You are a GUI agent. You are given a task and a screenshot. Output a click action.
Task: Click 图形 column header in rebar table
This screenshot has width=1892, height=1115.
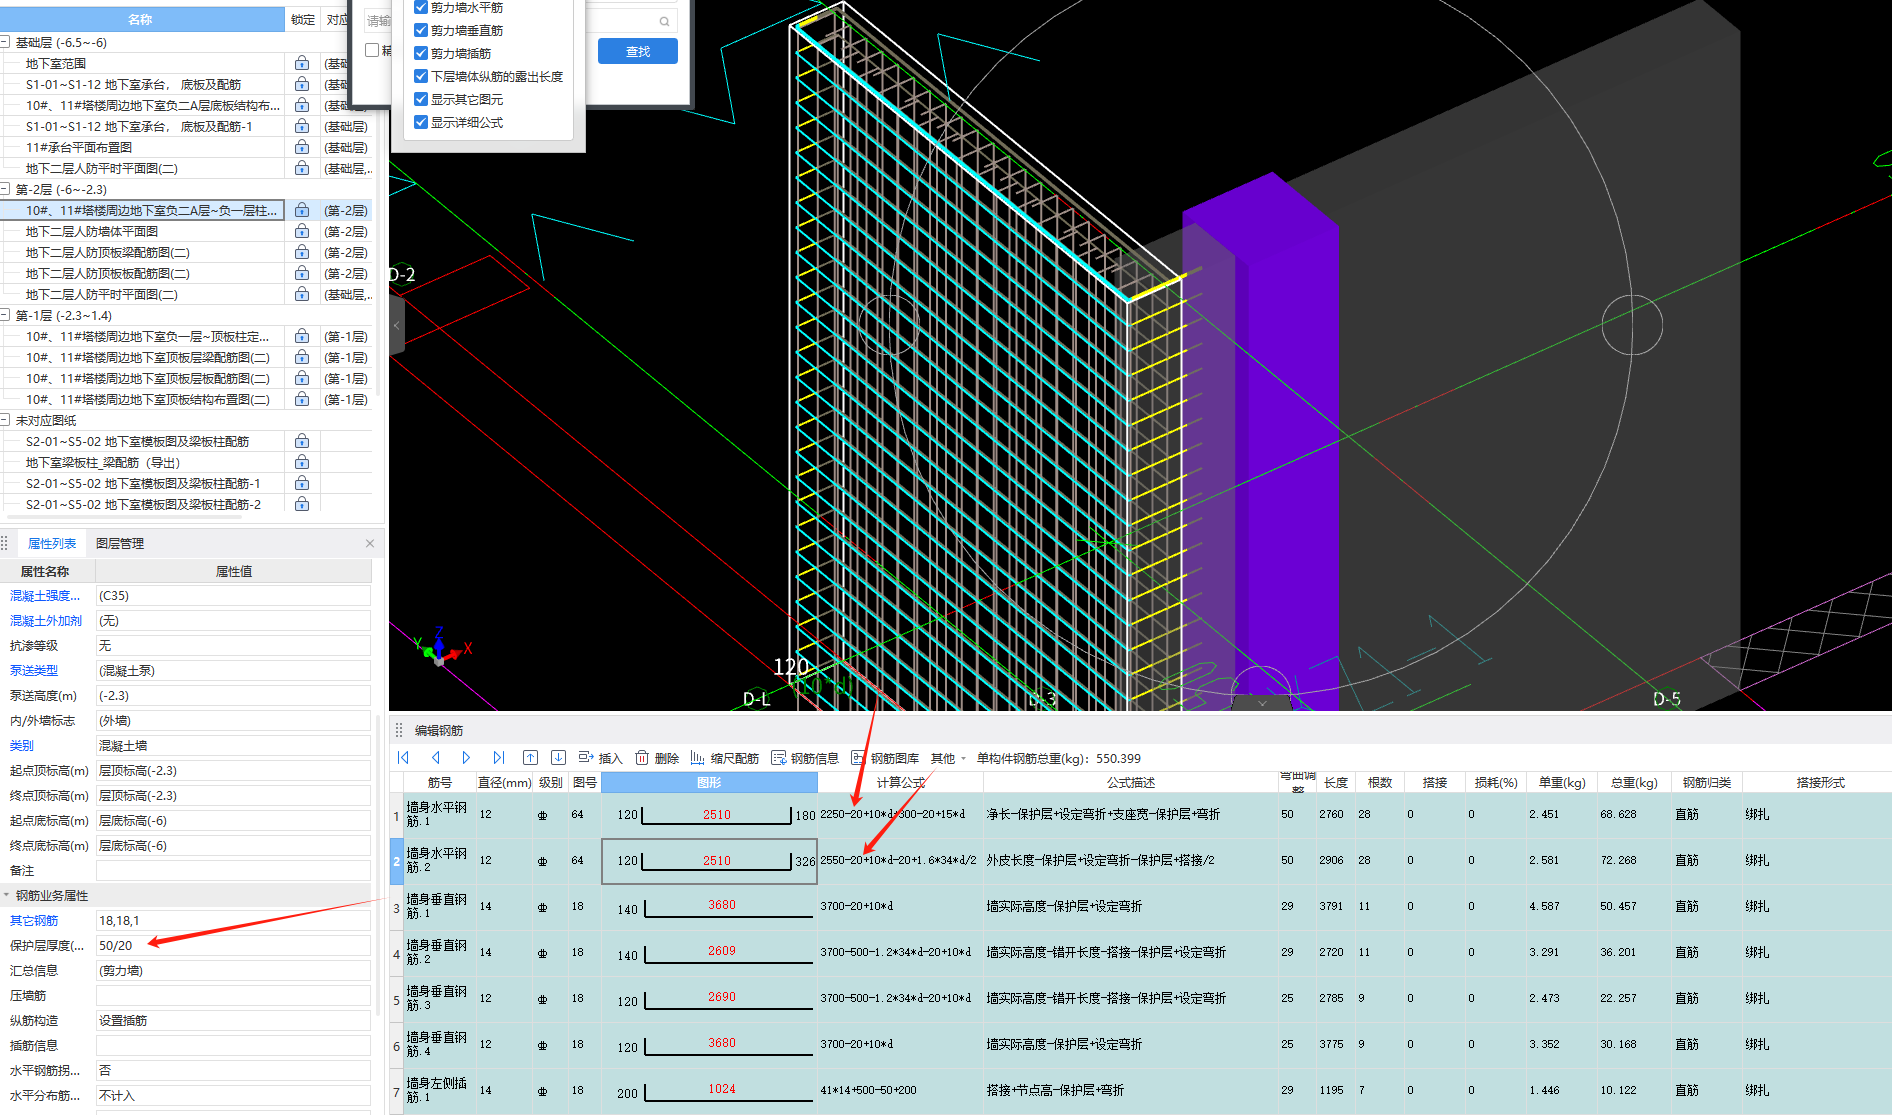coord(709,782)
